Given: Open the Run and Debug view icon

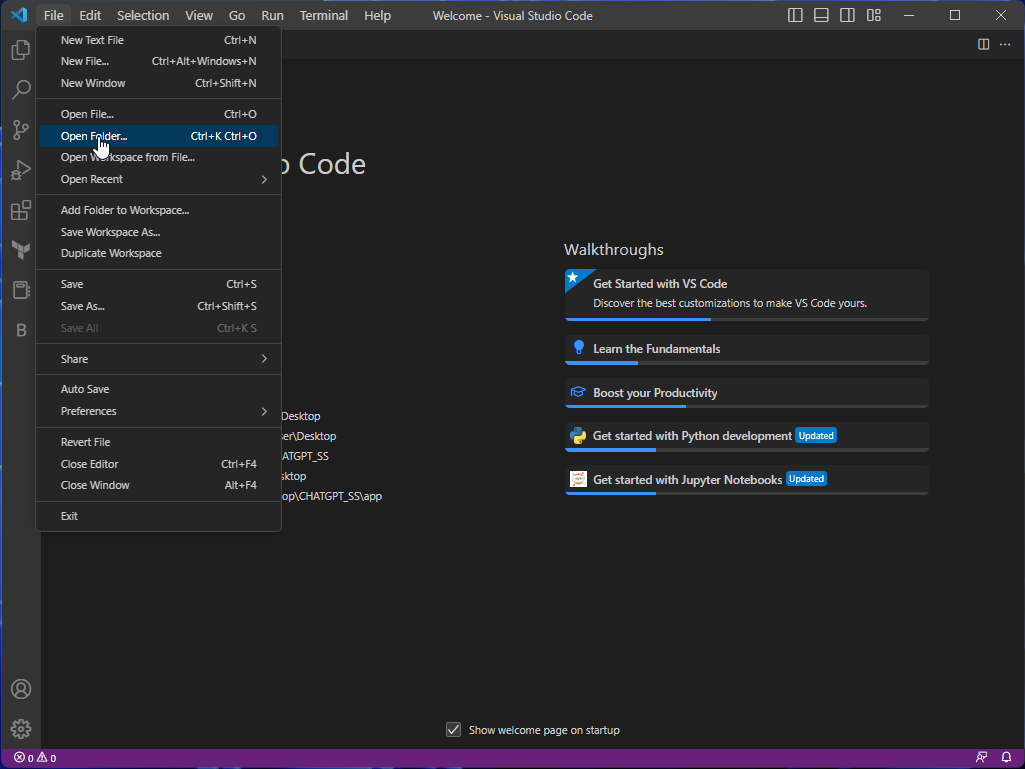Looking at the screenshot, I should (x=21, y=169).
